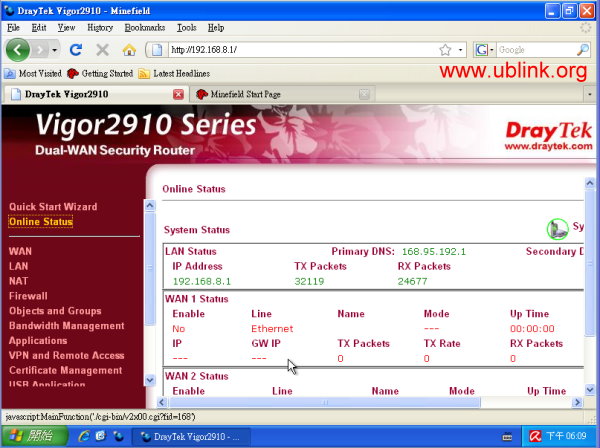Open the WAN menu in the sidebar
Viewport: 600px width, 448px height.
(x=20, y=251)
